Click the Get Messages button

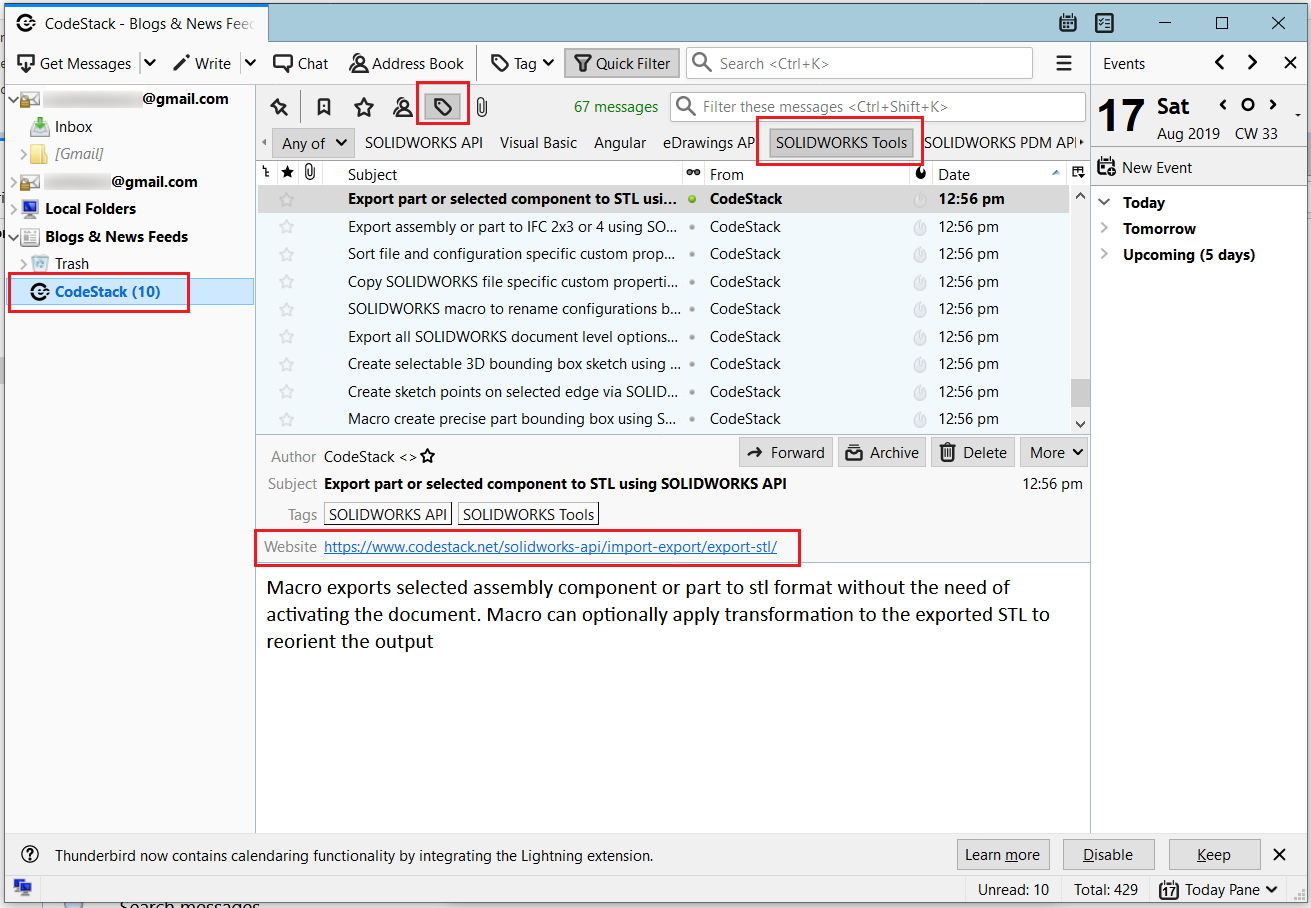pyautogui.click(x=75, y=63)
